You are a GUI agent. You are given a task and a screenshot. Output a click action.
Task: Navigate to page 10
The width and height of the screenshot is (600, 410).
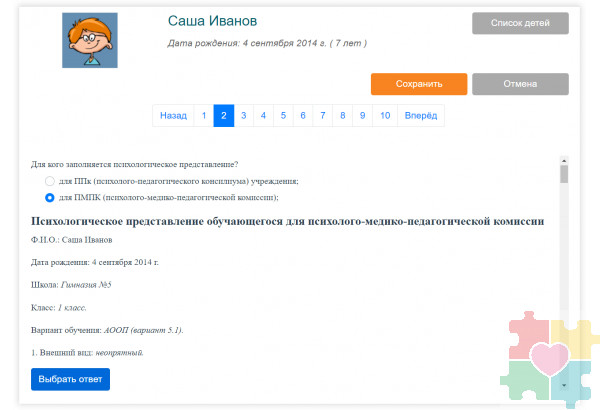pyautogui.click(x=384, y=116)
